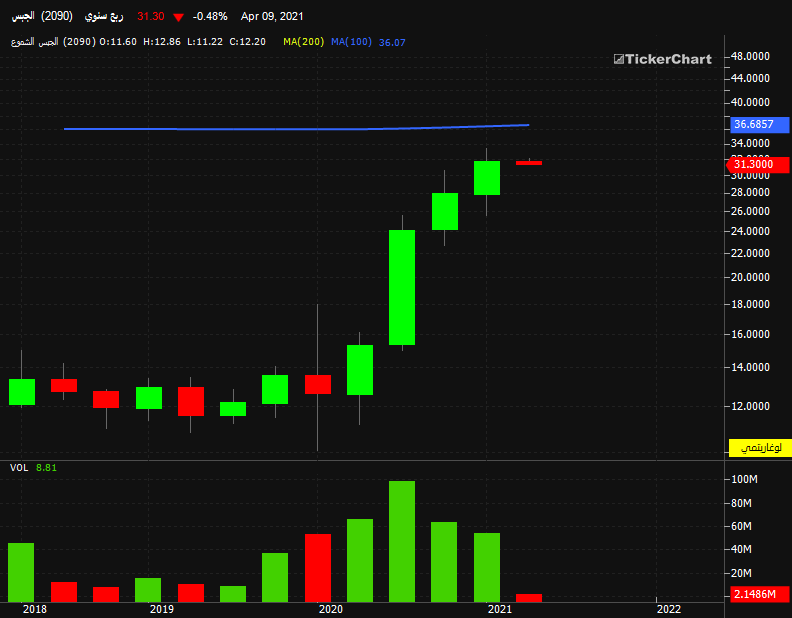Click the 48.0000 label on price axis
The height and width of the screenshot is (618, 792).
pyautogui.click(x=750, y=56)
